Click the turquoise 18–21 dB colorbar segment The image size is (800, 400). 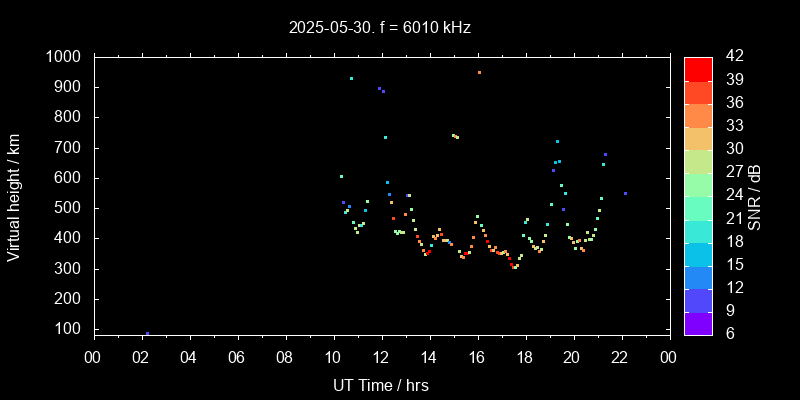tap(698, 230)
